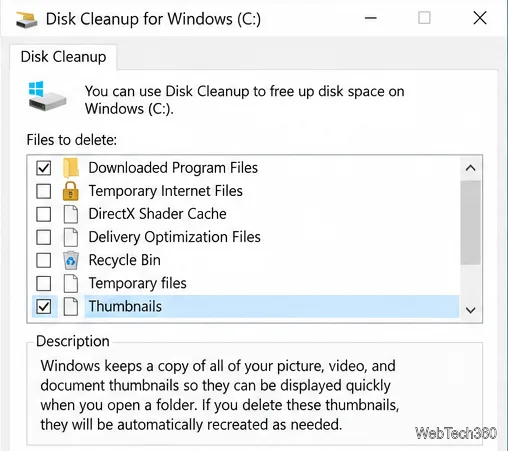
Task: Click the Disk Cleanup title bar drive icon
Action: click(26, 20)
